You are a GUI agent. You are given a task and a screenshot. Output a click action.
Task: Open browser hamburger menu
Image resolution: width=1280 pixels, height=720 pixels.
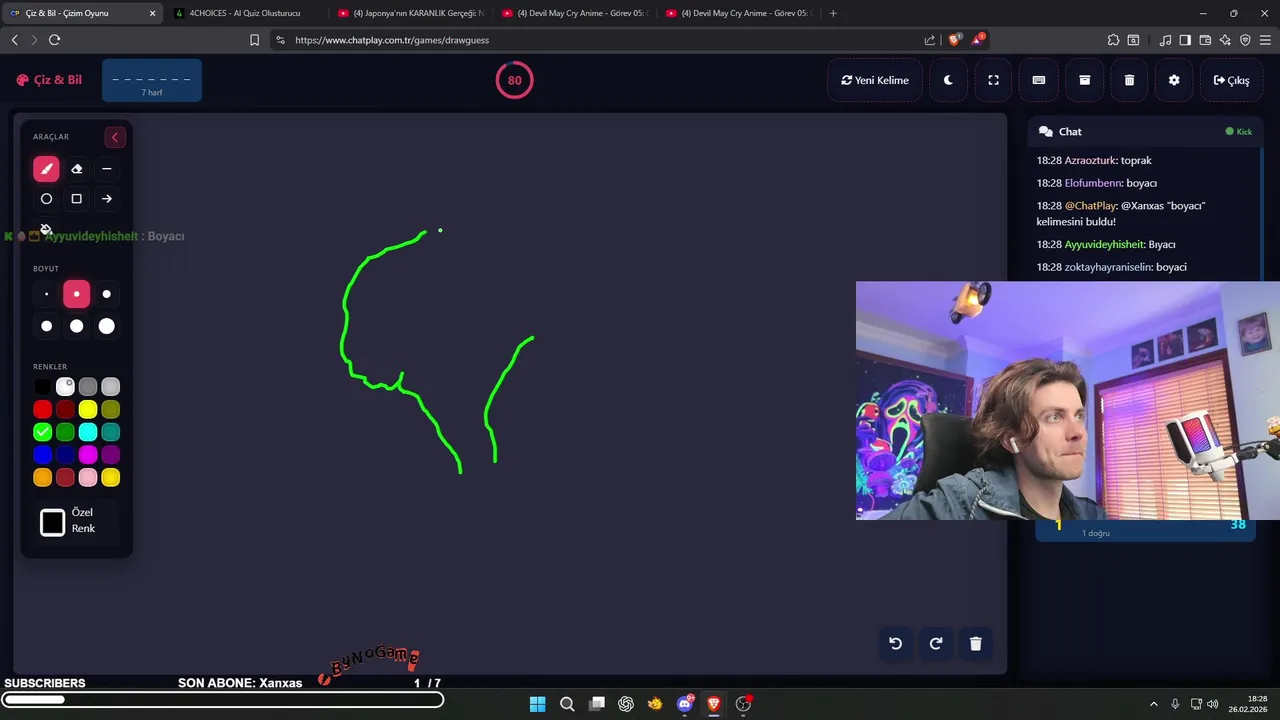(1265, 40)
